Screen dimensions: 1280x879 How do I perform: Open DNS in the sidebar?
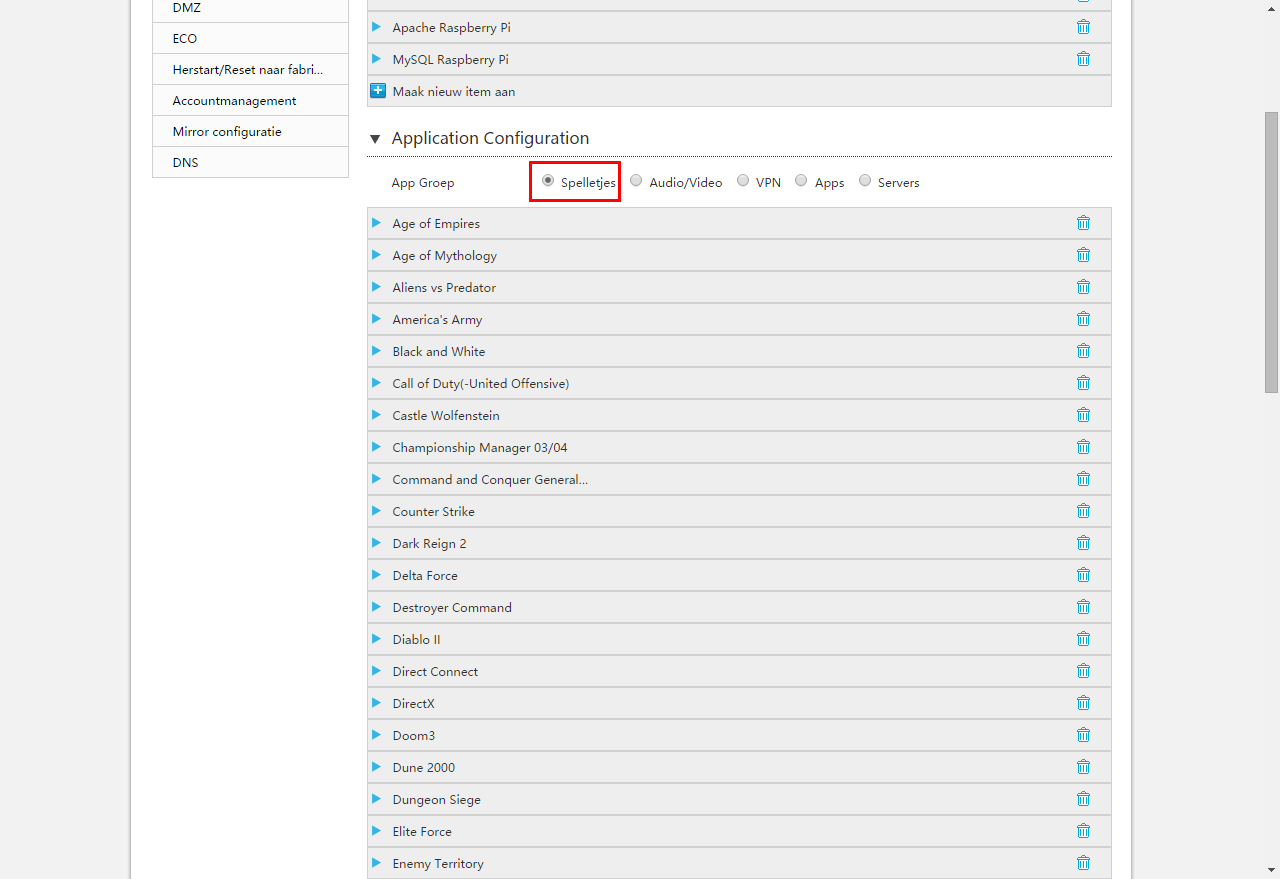[x=250, y=162]
